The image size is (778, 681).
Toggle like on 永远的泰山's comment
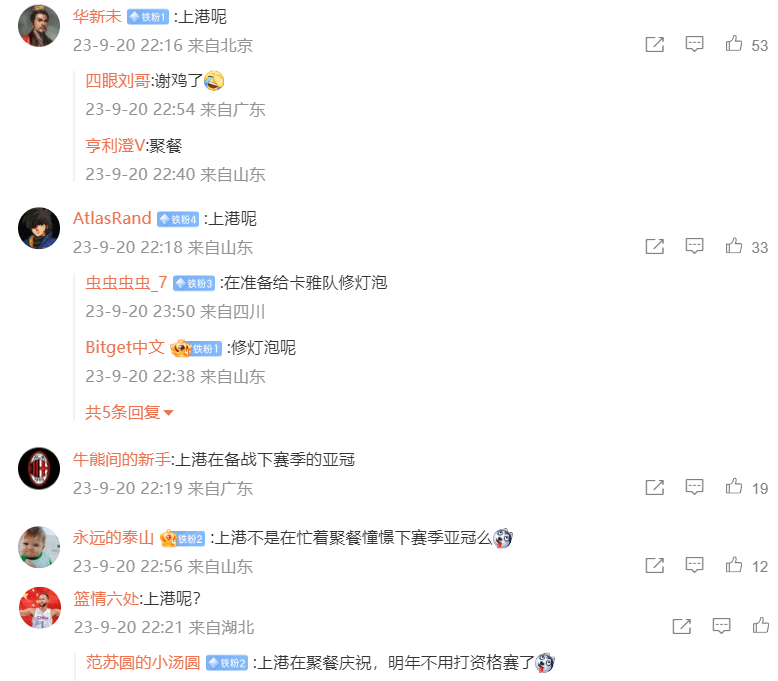(x=734, y=565)
